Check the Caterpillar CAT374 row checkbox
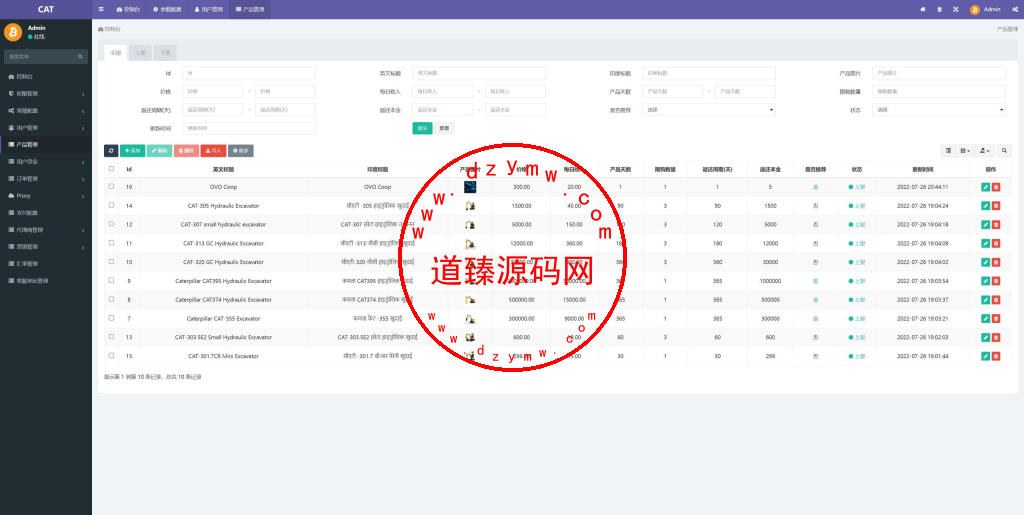 111,299
